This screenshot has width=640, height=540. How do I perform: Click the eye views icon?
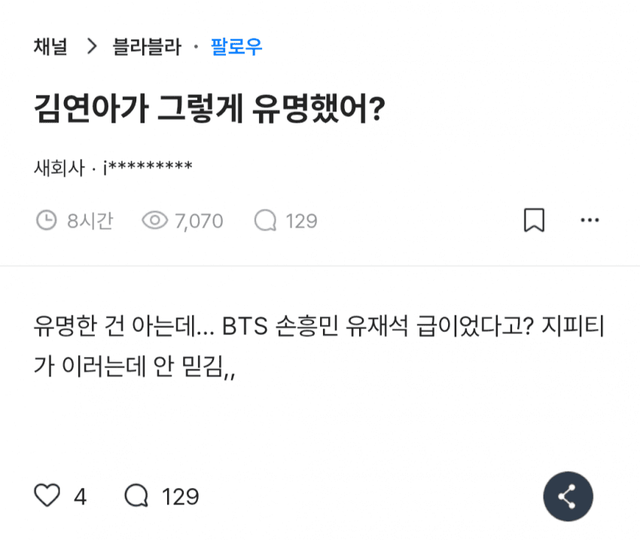(x=155, y=220)
